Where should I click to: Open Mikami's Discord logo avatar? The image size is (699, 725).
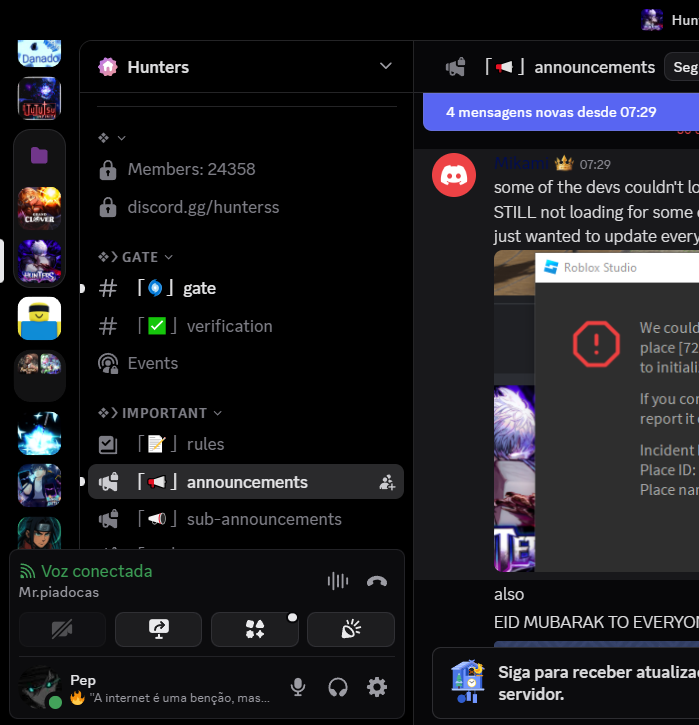coord(454,175)
